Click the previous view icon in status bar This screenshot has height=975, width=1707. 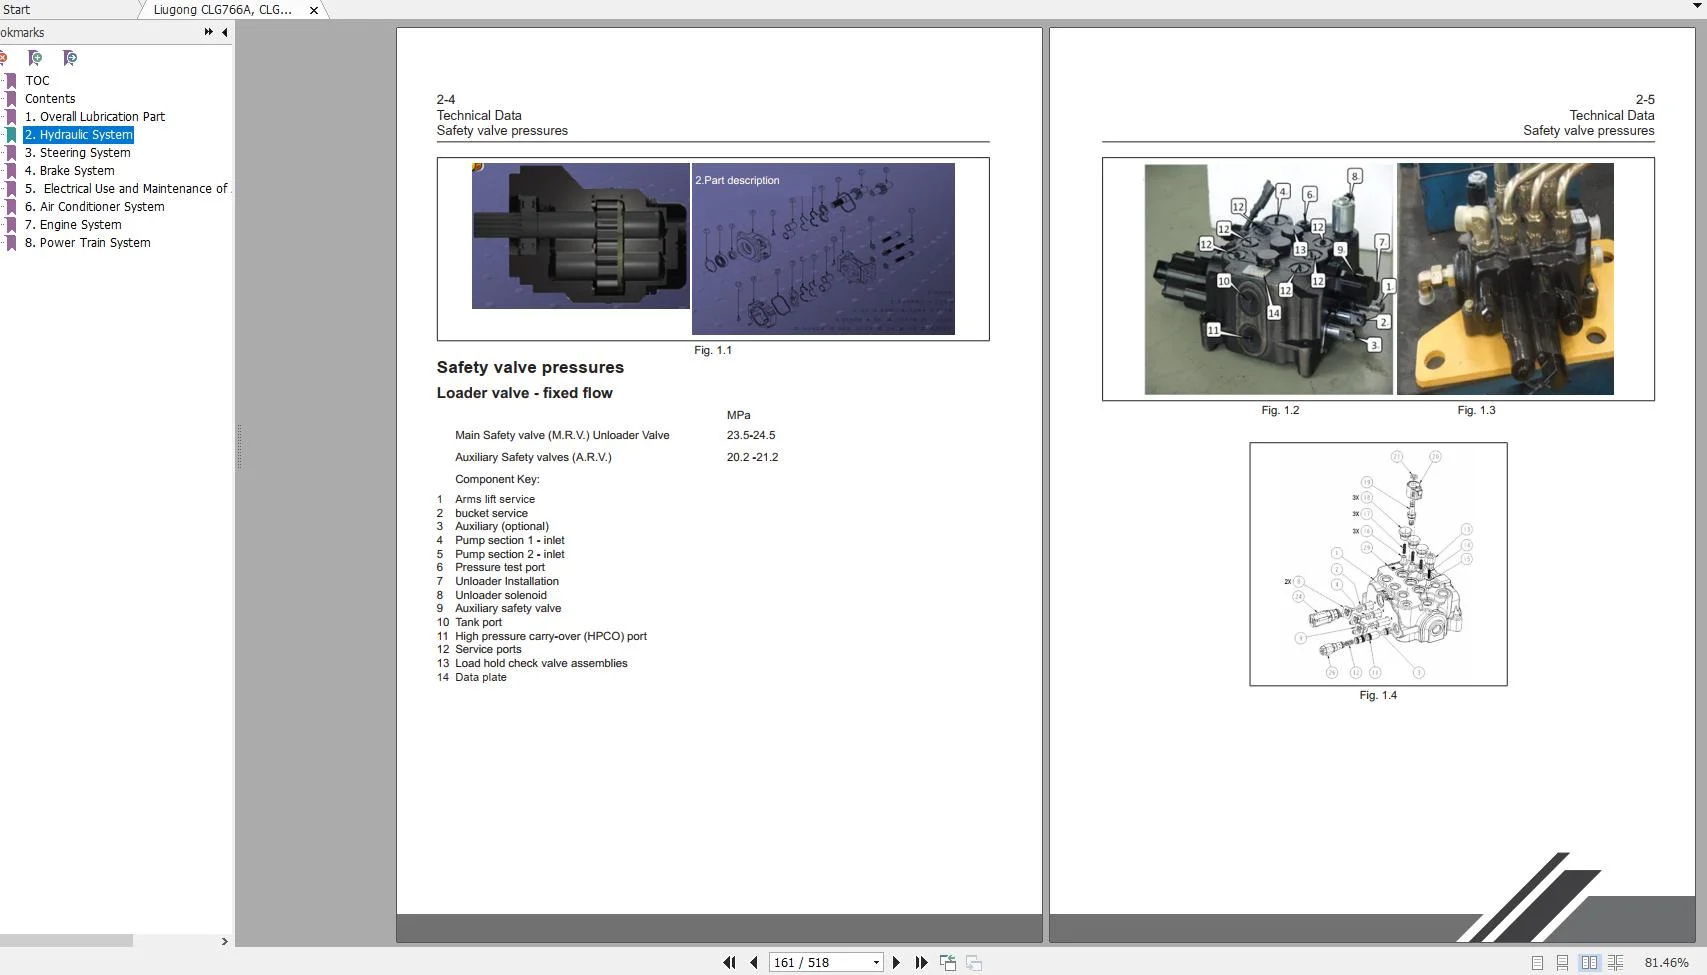pos(947,963)
